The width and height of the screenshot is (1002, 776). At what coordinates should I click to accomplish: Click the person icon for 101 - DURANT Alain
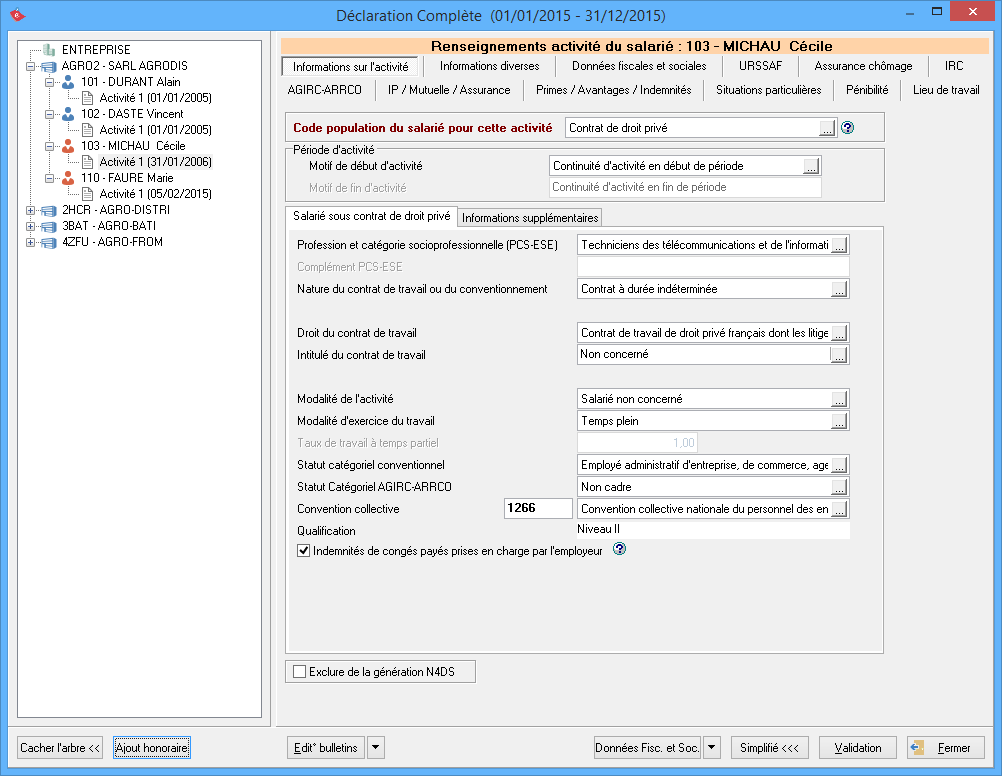pos(68,82)
